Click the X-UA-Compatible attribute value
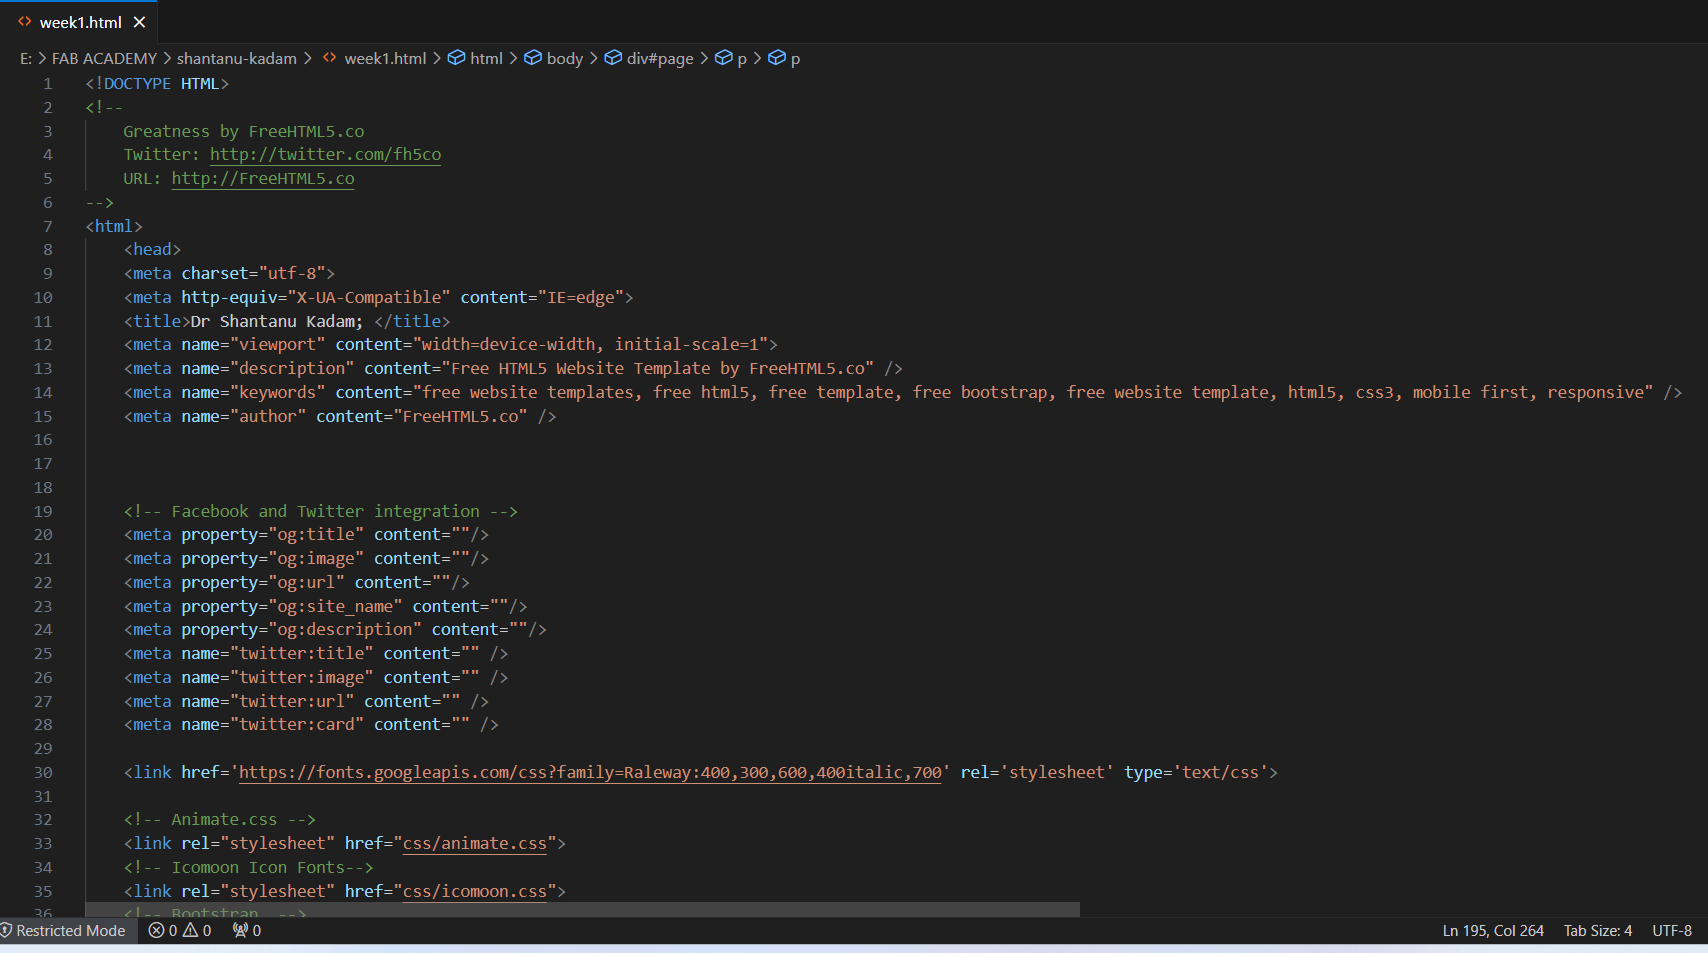 click(369, 297)
